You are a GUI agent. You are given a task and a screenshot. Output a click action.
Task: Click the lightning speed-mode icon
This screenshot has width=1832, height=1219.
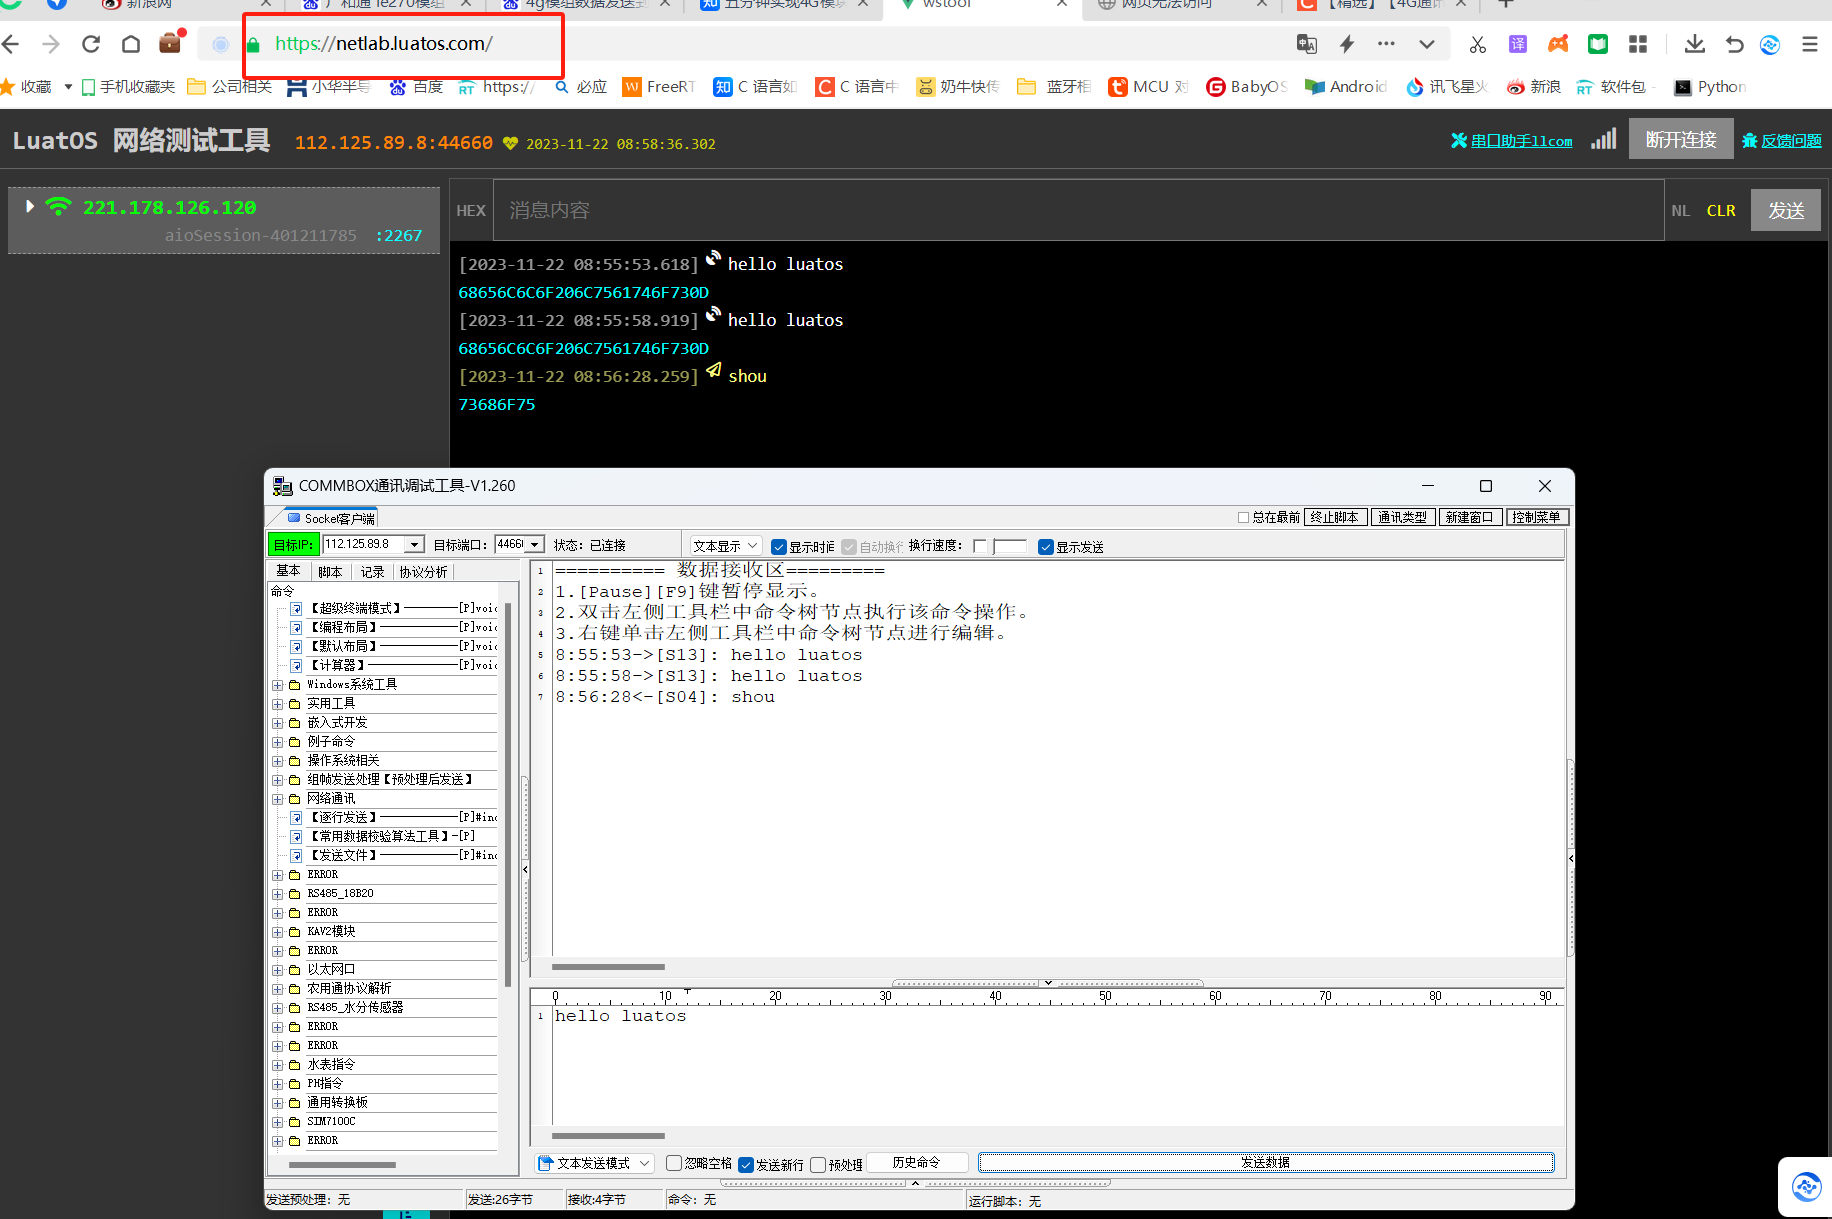point(1347,44)
